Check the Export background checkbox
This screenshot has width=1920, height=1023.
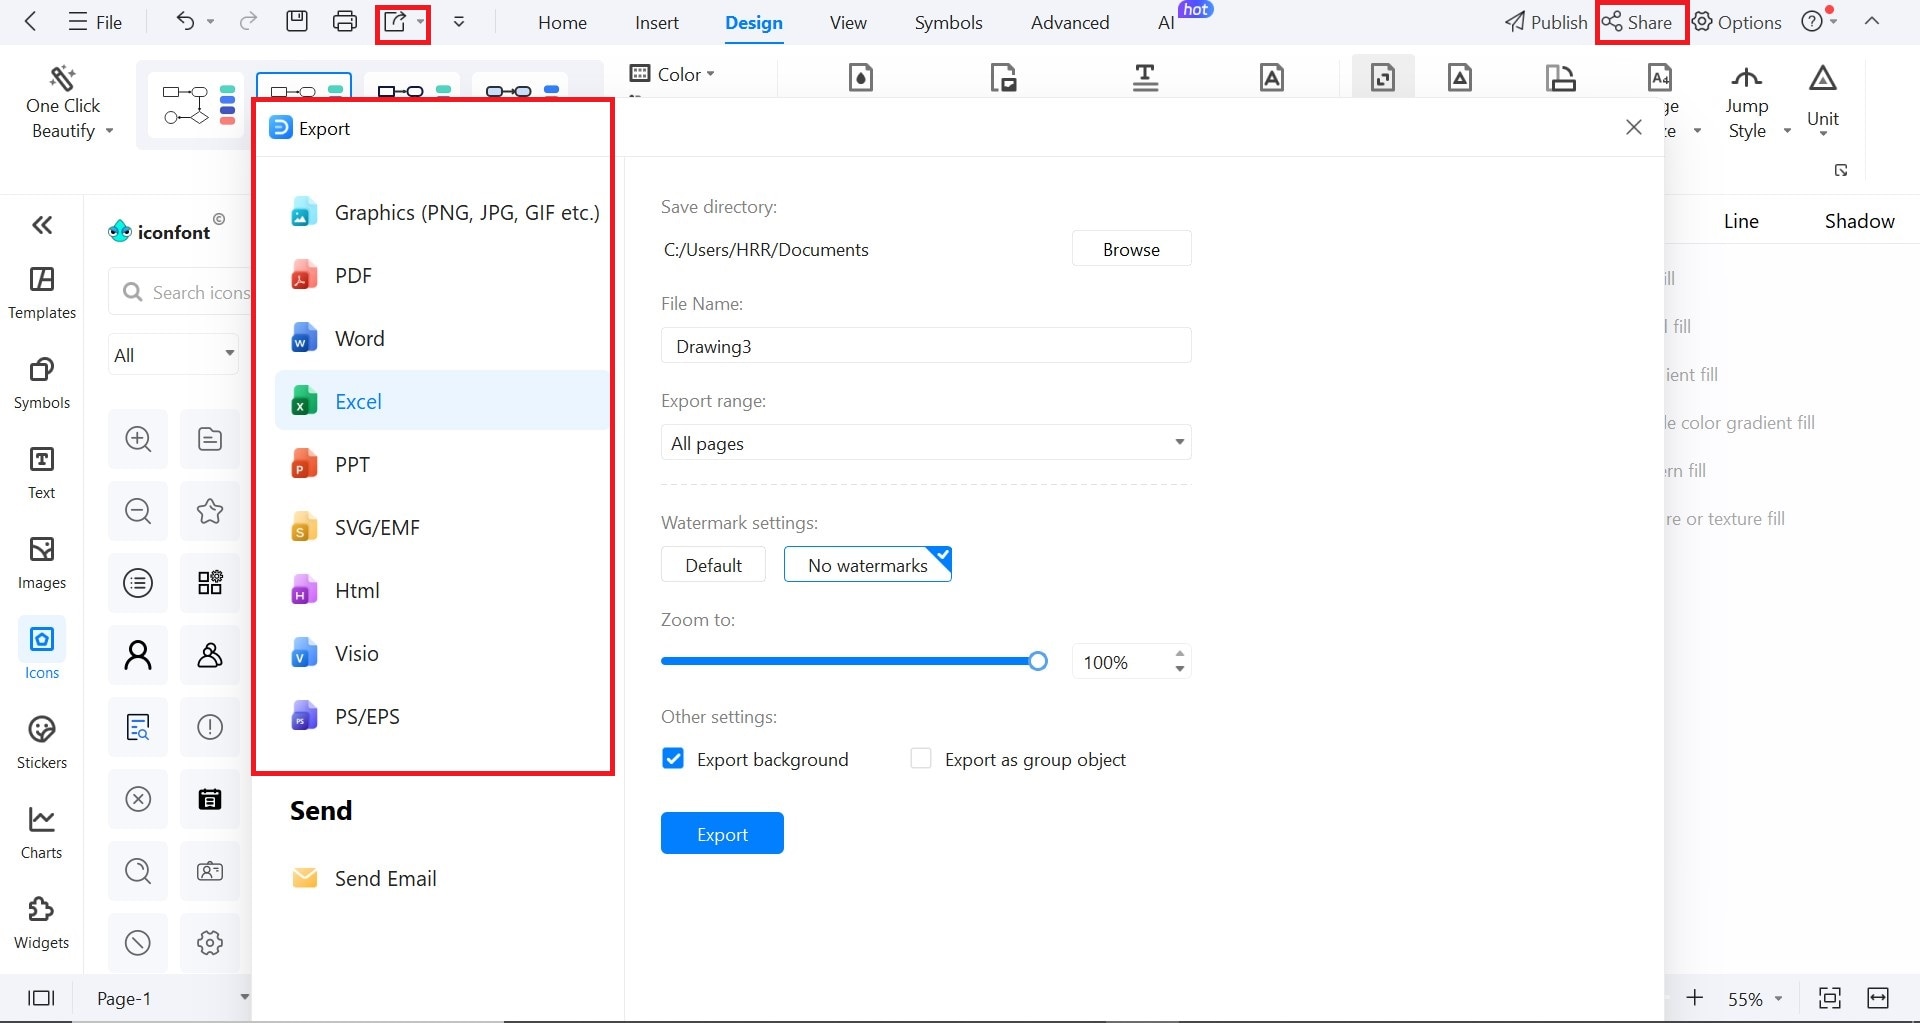673,759
